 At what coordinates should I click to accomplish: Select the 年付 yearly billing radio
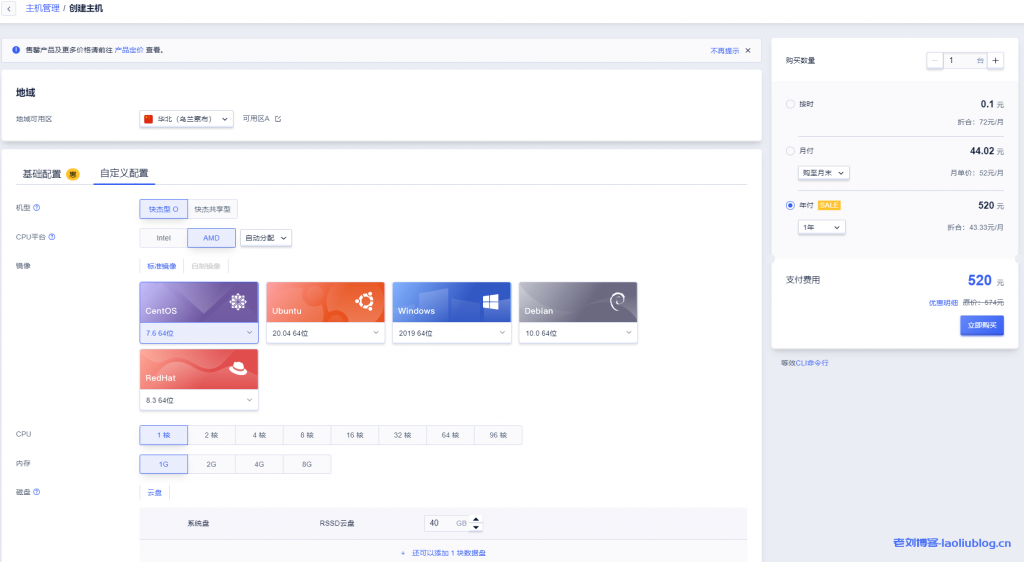pos(791,205)
